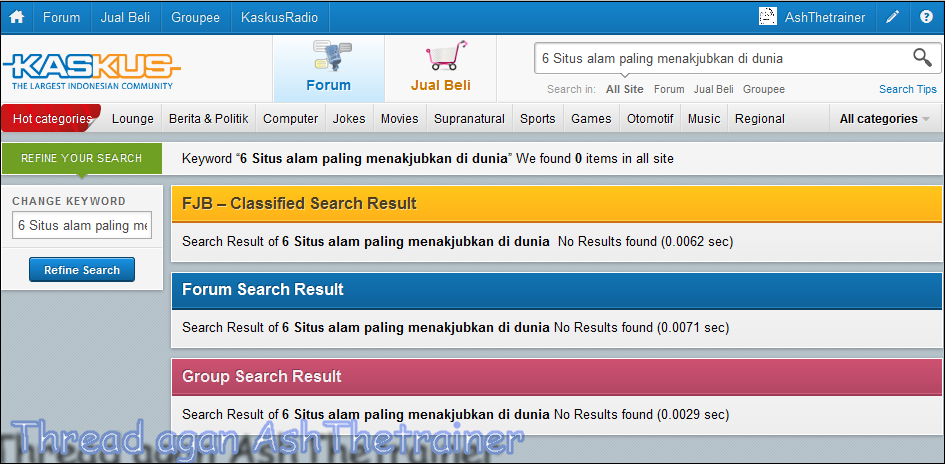The width and height of the screenshot is (945, 464).
Task: Click the Hot categories label
Action: (52, 119)
